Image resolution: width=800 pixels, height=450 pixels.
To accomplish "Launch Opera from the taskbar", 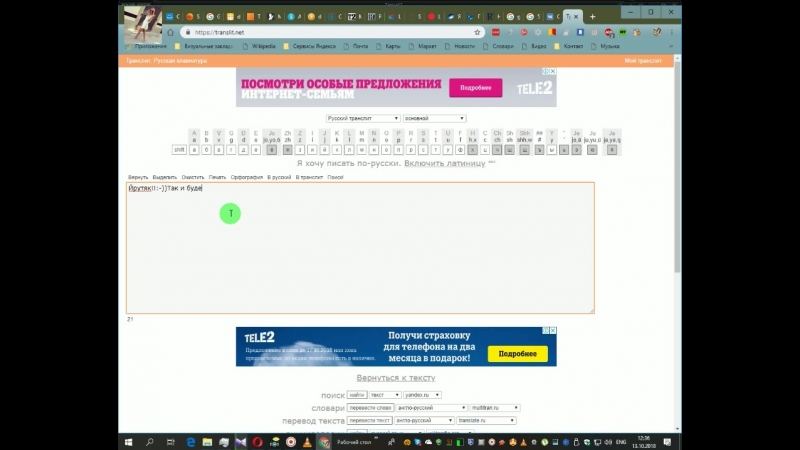I will (256, 442).
